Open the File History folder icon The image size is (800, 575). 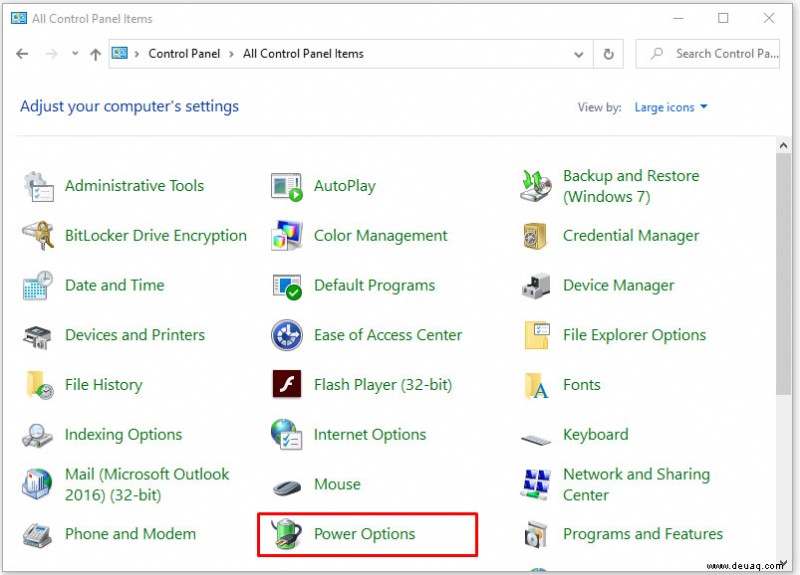tap(39, 385)
